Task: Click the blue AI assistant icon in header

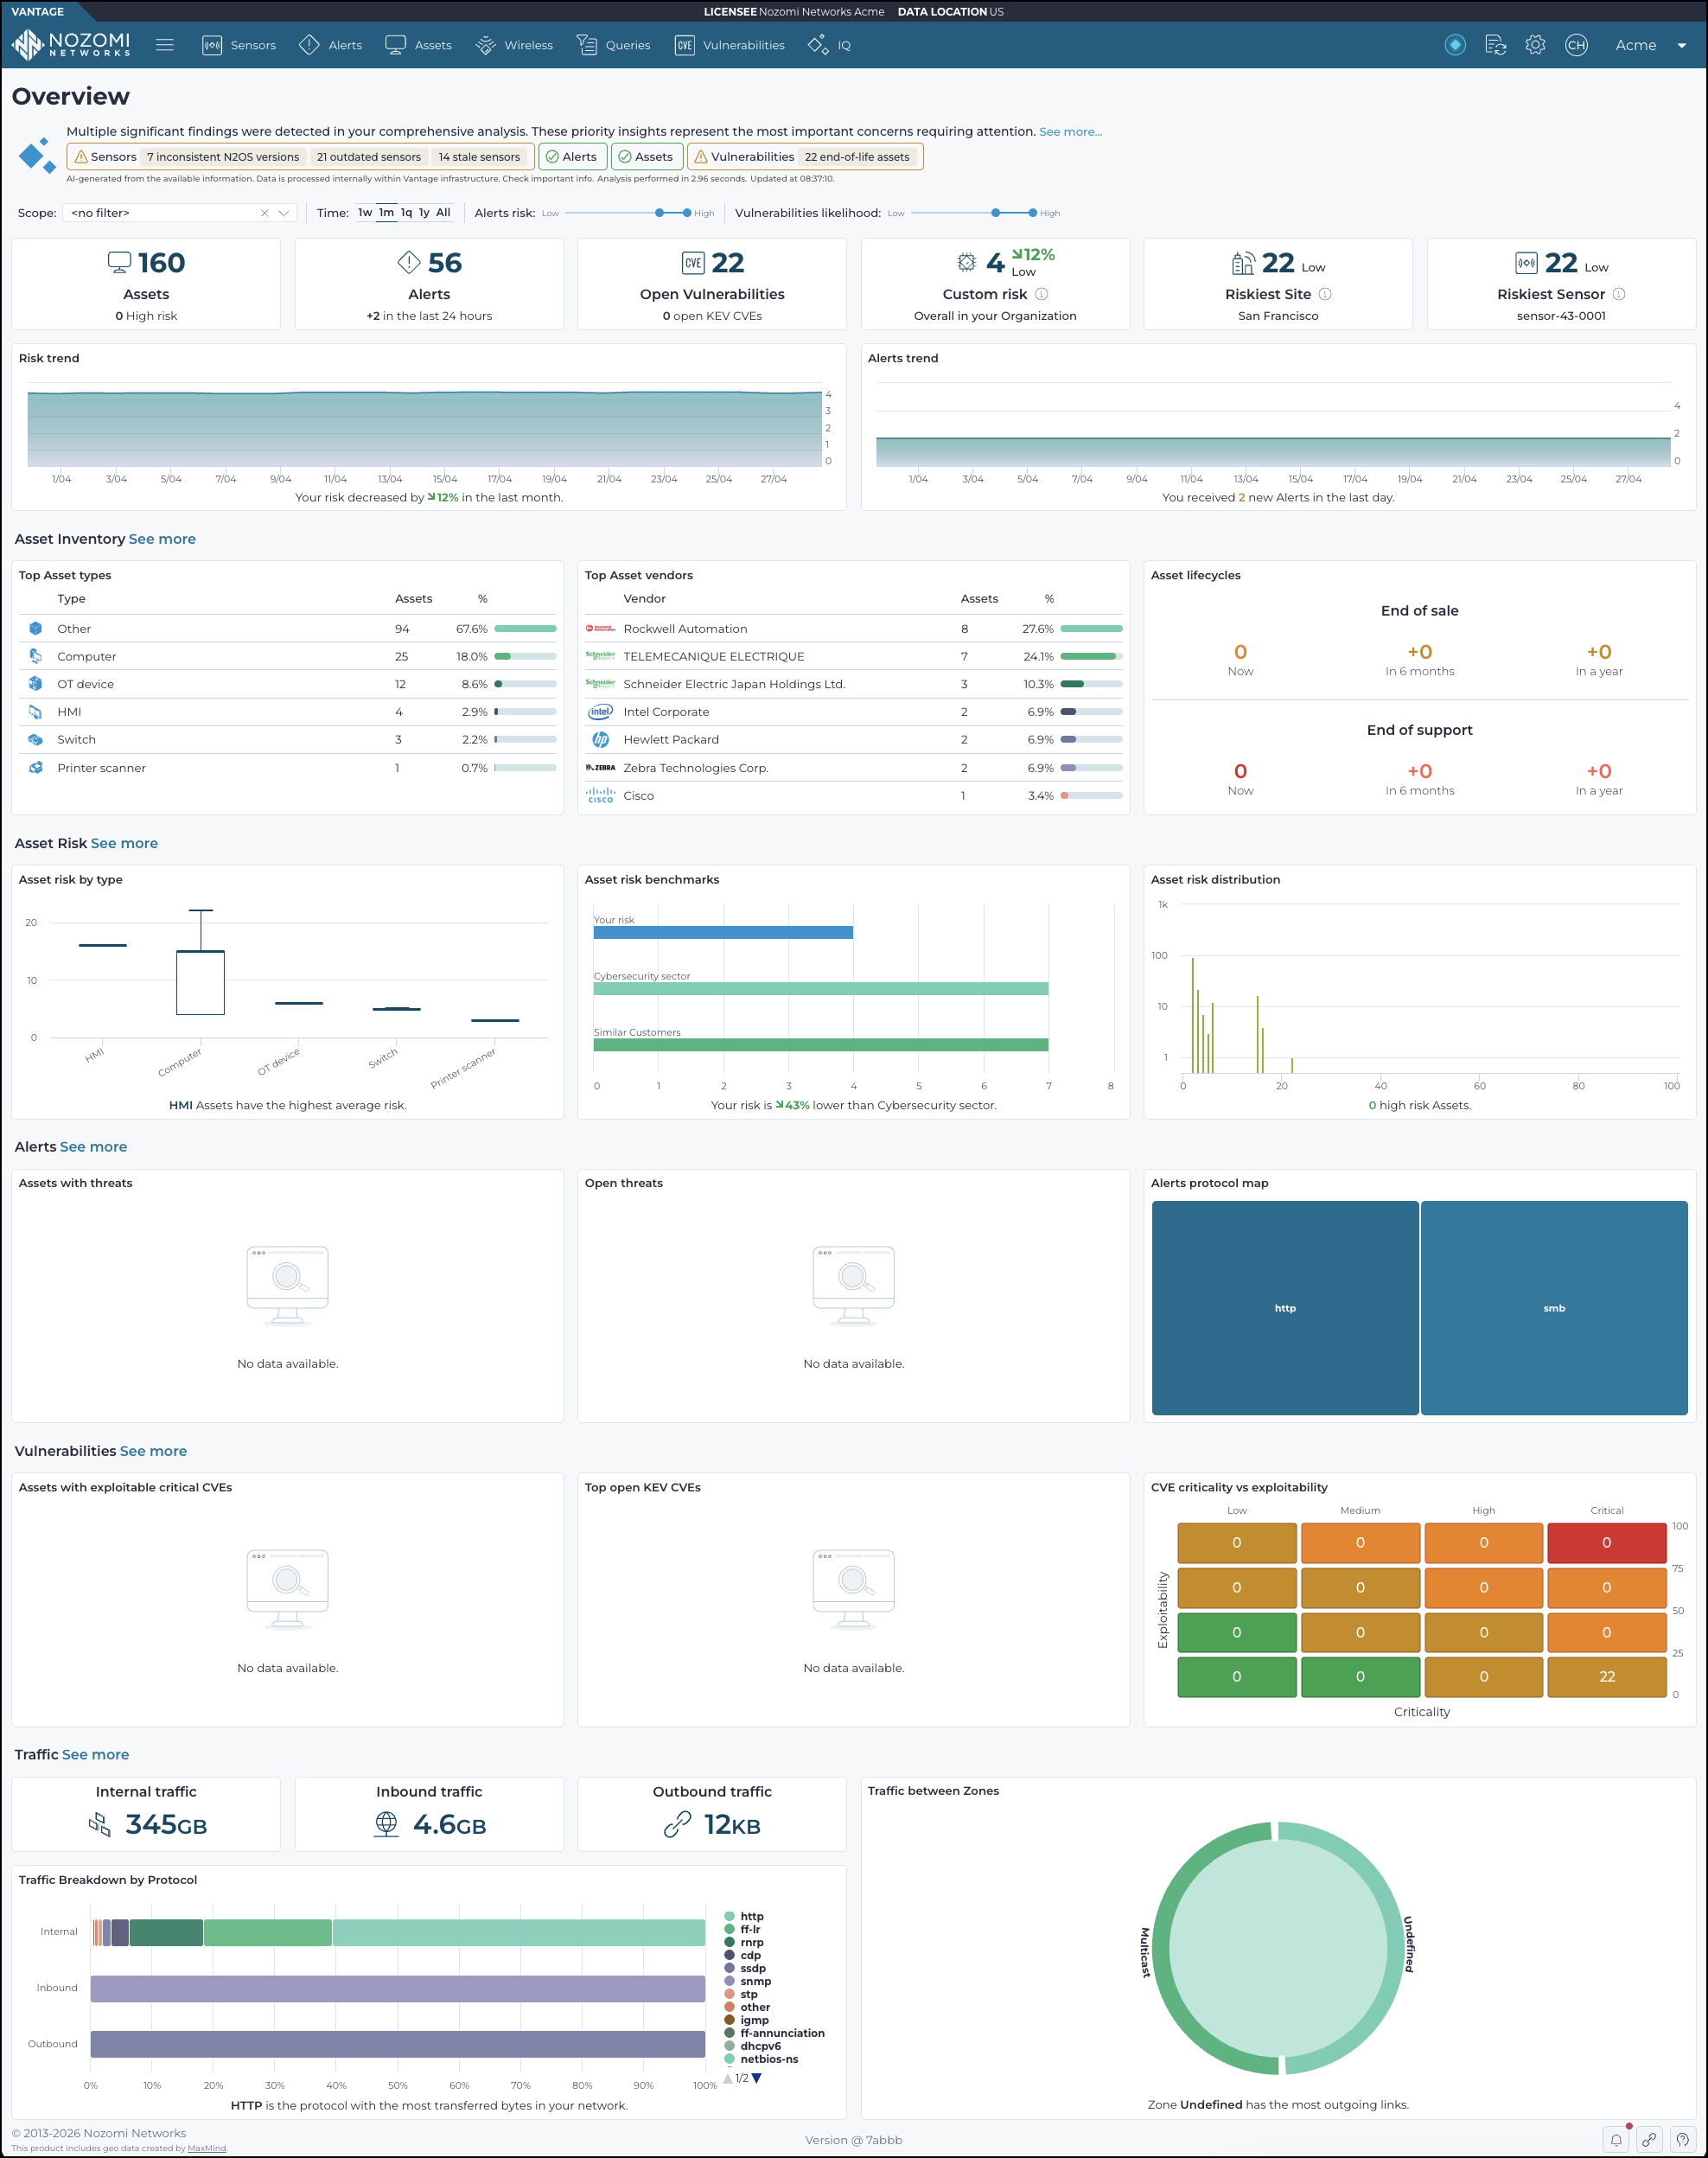Action: coord(1455,45)
